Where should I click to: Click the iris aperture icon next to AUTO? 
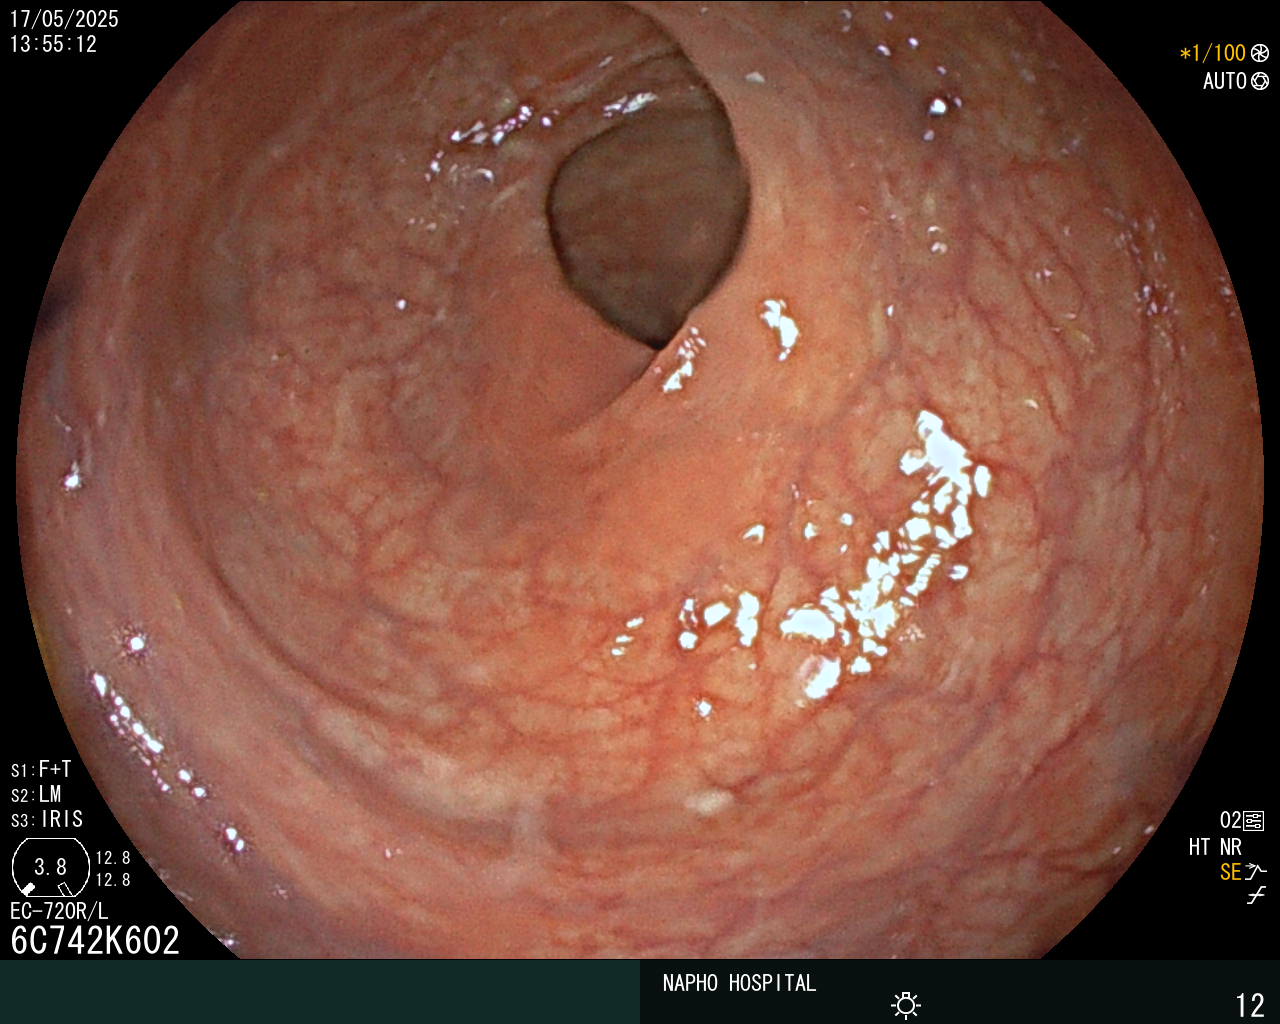click(x=1259, y=81)
